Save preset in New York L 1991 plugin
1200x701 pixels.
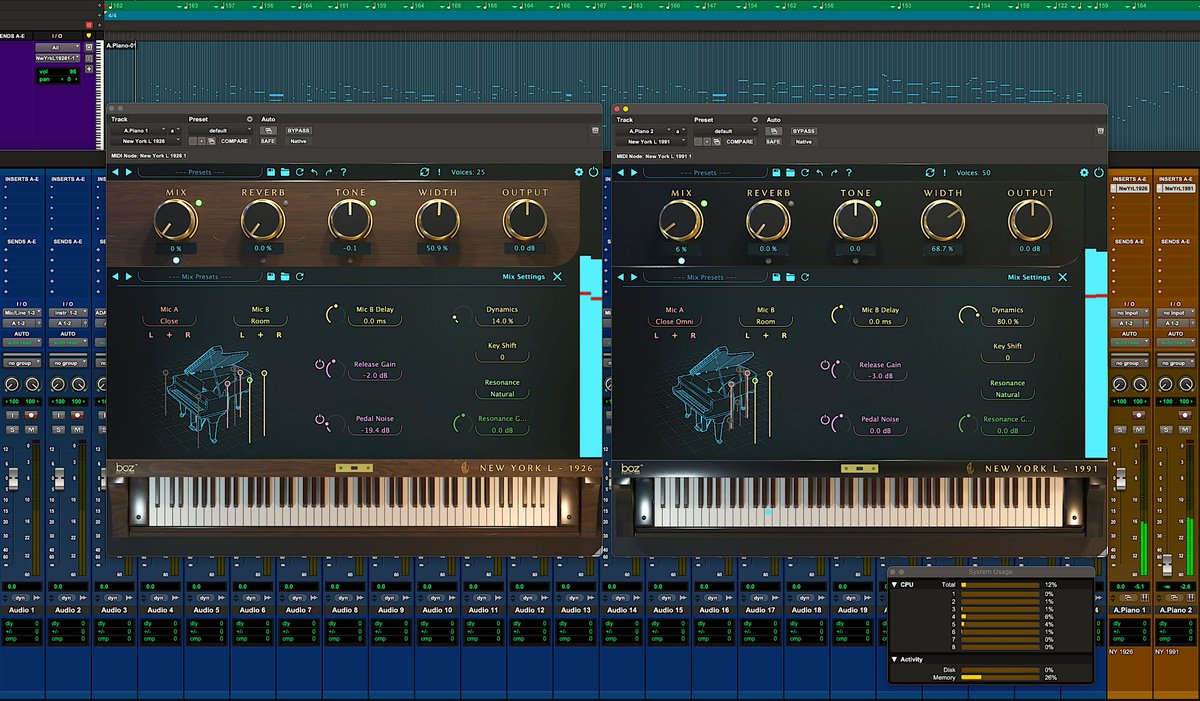point(776,172)
